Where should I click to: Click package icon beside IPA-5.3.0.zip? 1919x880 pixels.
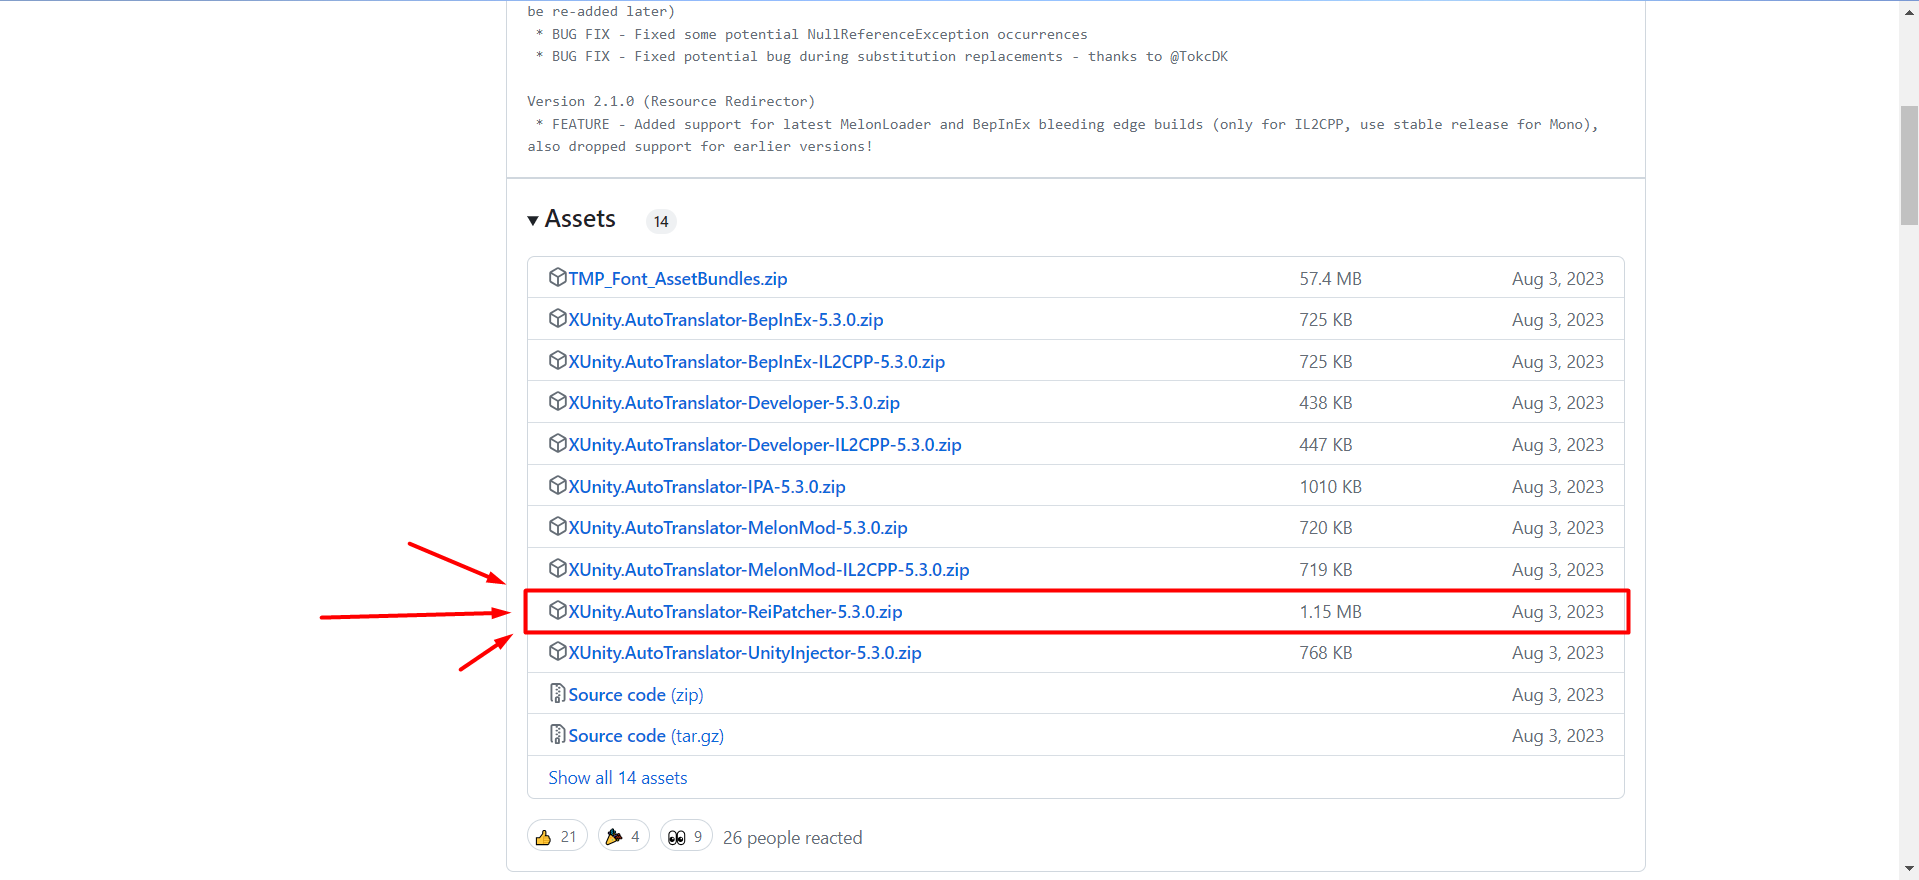click(x=558, y=485)
